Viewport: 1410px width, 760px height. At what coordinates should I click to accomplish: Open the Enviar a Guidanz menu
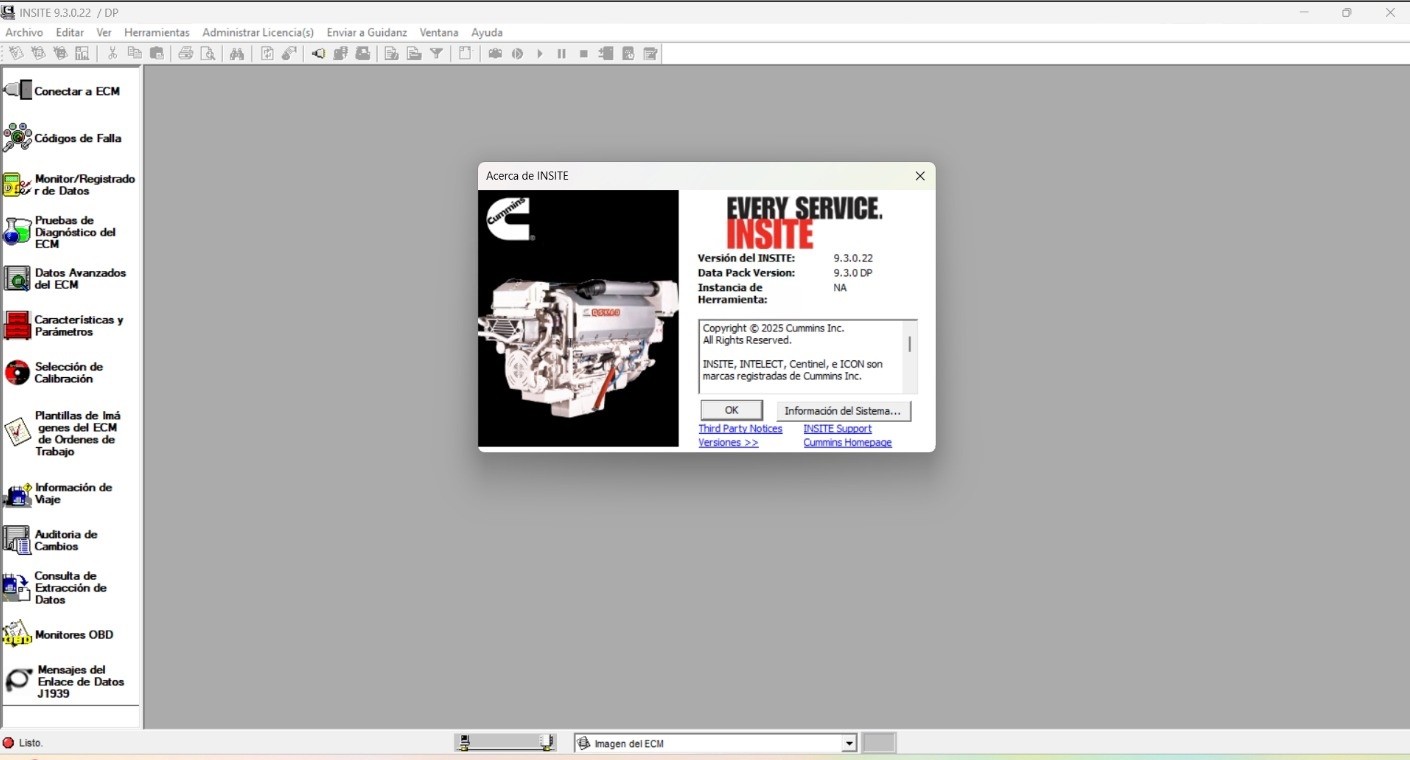(367, 32)
